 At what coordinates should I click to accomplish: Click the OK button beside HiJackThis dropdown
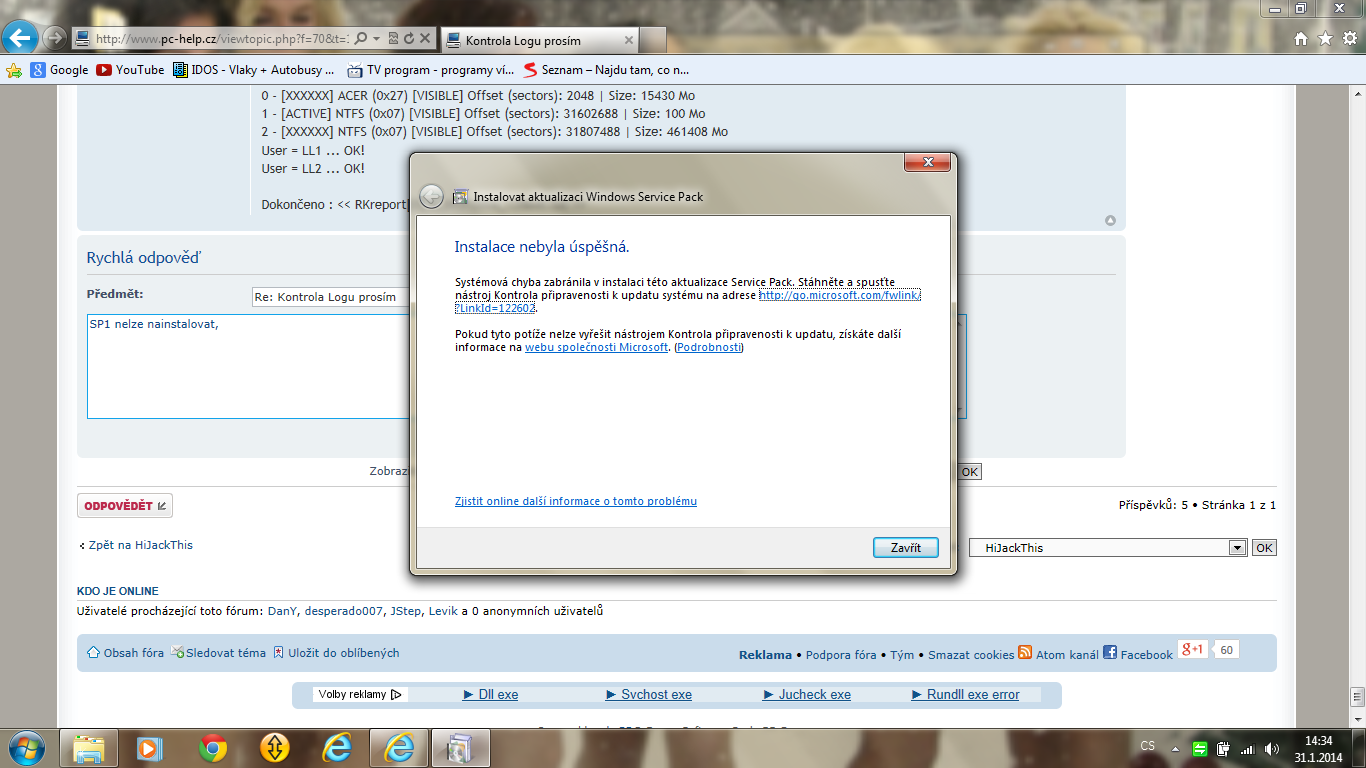[x=1264, y=548]
